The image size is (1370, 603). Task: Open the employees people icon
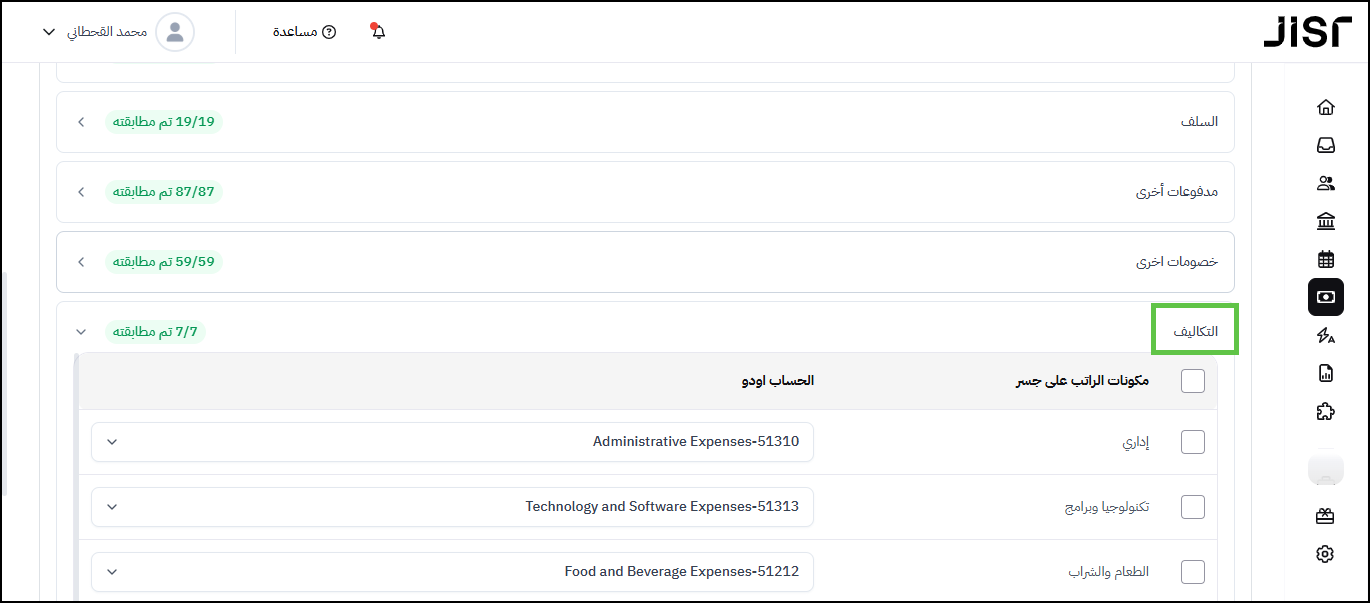(1326, 183)
